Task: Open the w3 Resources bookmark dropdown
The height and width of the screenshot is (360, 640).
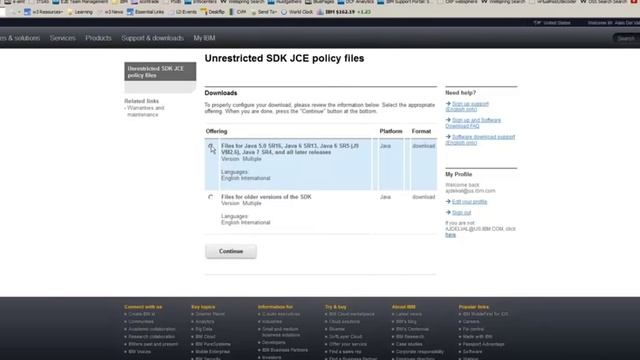Action: click(43, 12)
